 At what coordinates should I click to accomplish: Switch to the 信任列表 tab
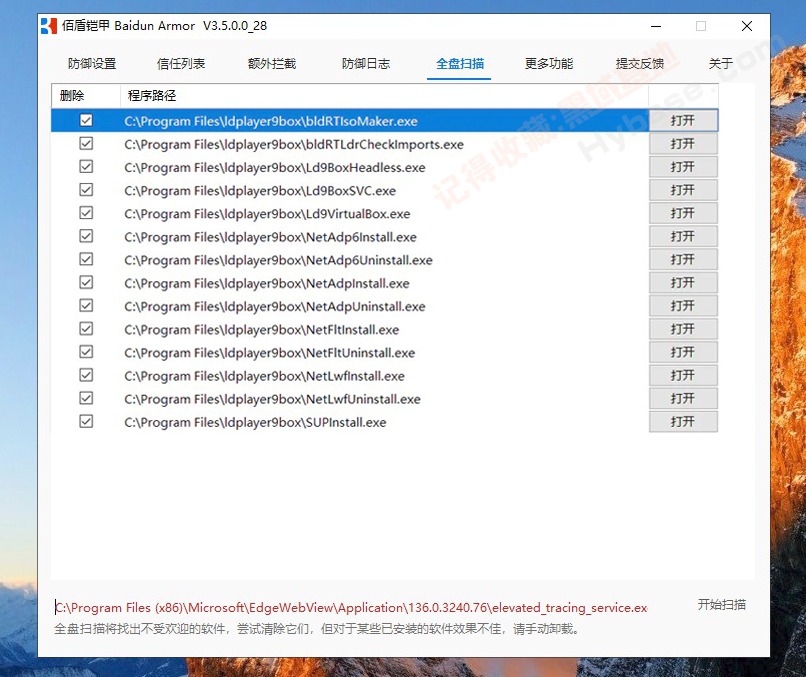(x=181, y=64)
